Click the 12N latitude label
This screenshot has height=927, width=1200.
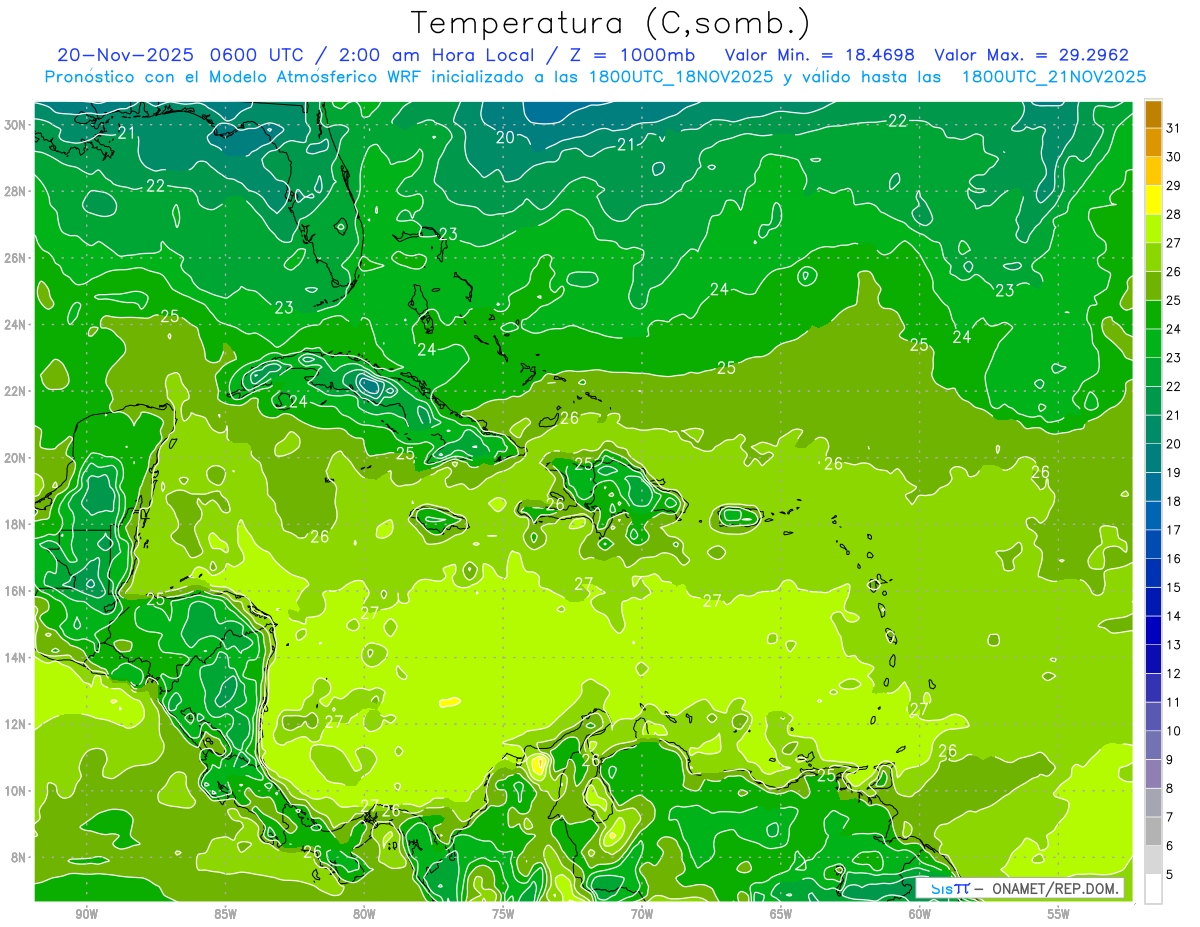[17, 724]
